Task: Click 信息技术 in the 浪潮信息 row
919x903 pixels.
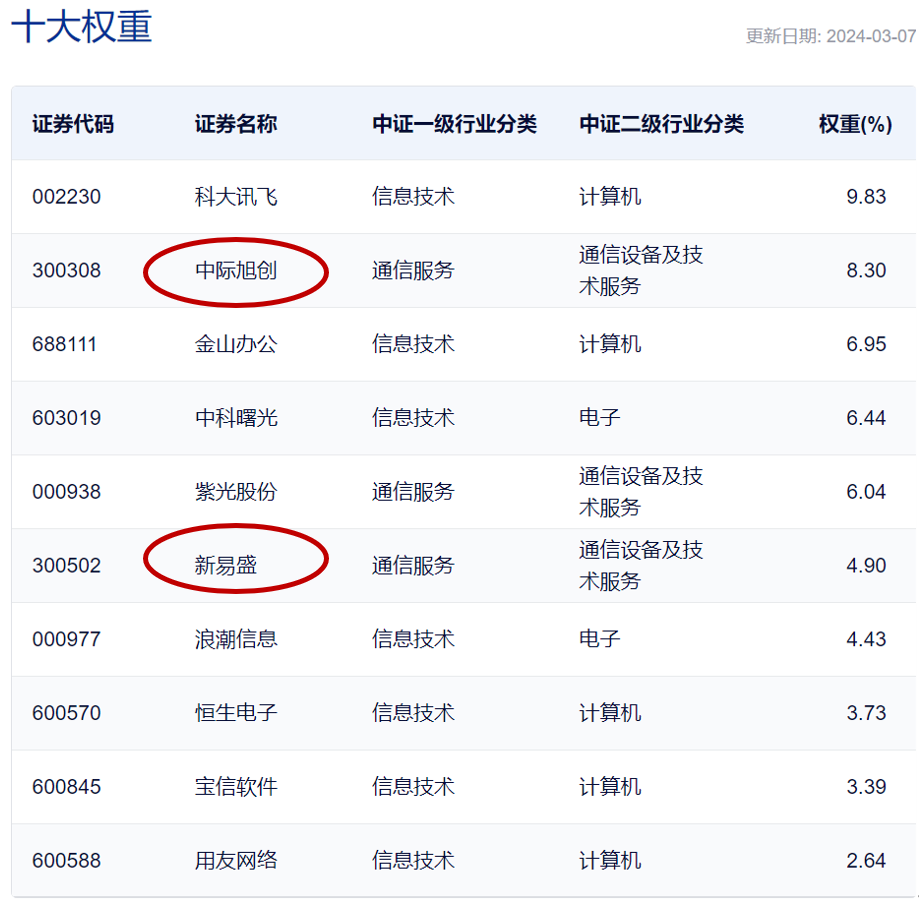Action: coord(413,639)
